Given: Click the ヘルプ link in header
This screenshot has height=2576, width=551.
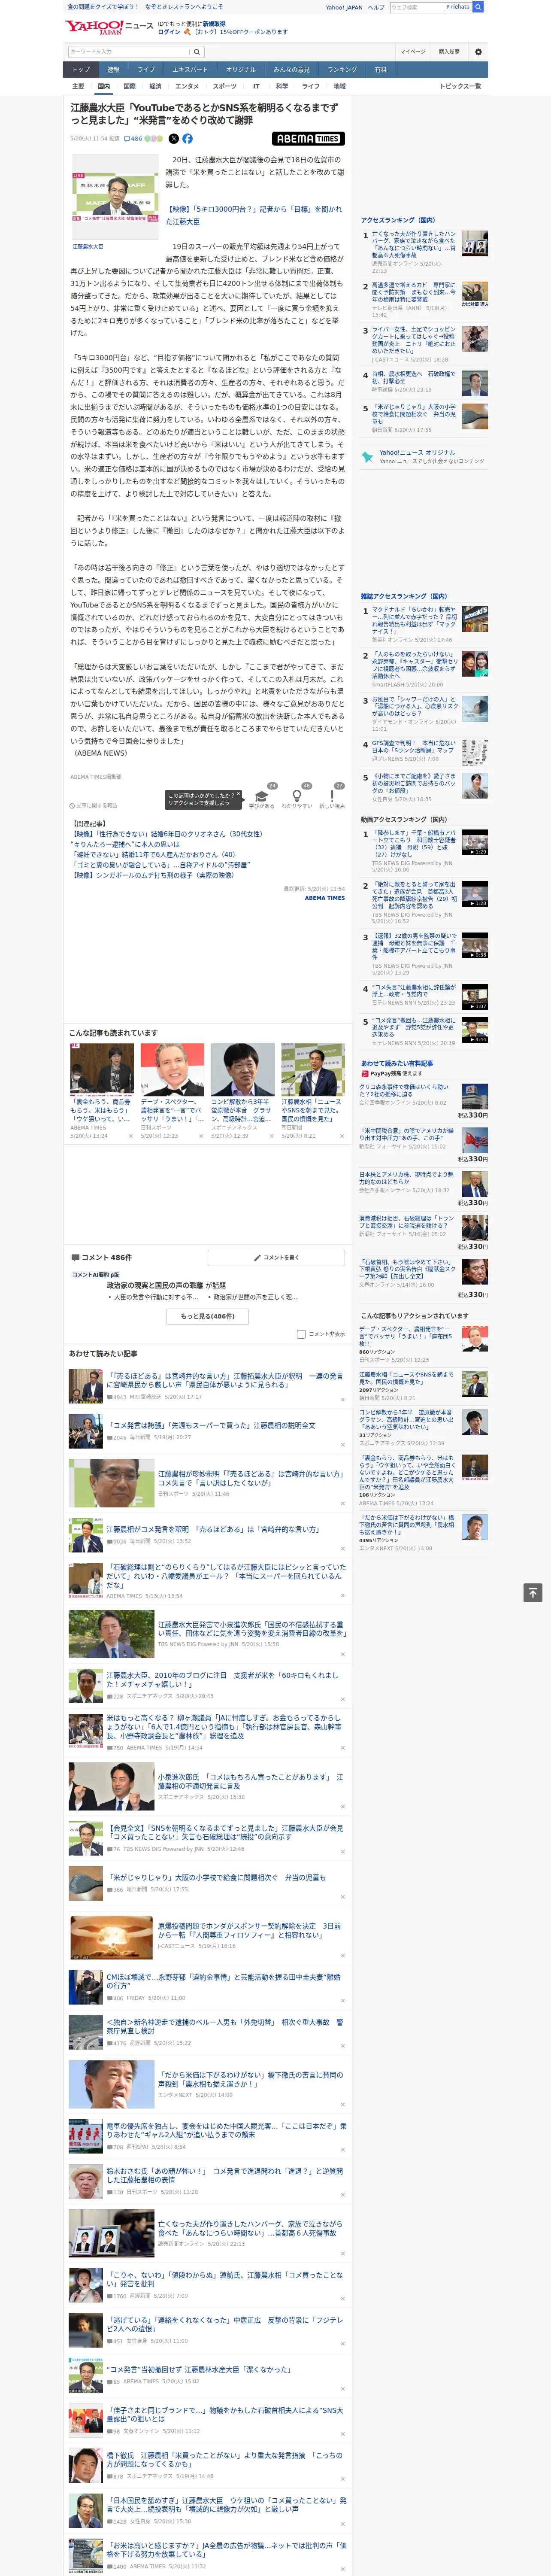Looking at the screenshot, I should (x=375, y=7).
